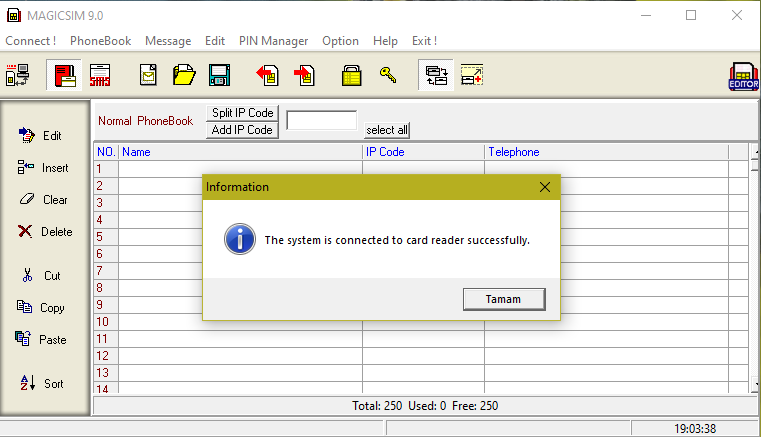The width and height of the screenshot is (761, 437).
Task: Click the yellow padlock PIN icon
Action: click(x=351, y=75)
